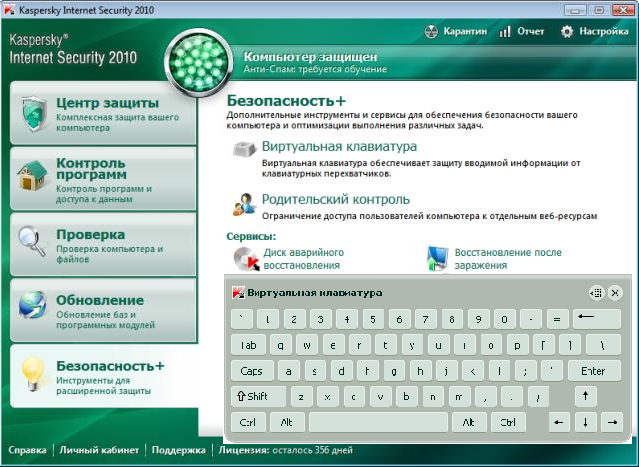Click the p key on virtual keyboard
Screen dimensions: 639x467
[x=518, y=345]
